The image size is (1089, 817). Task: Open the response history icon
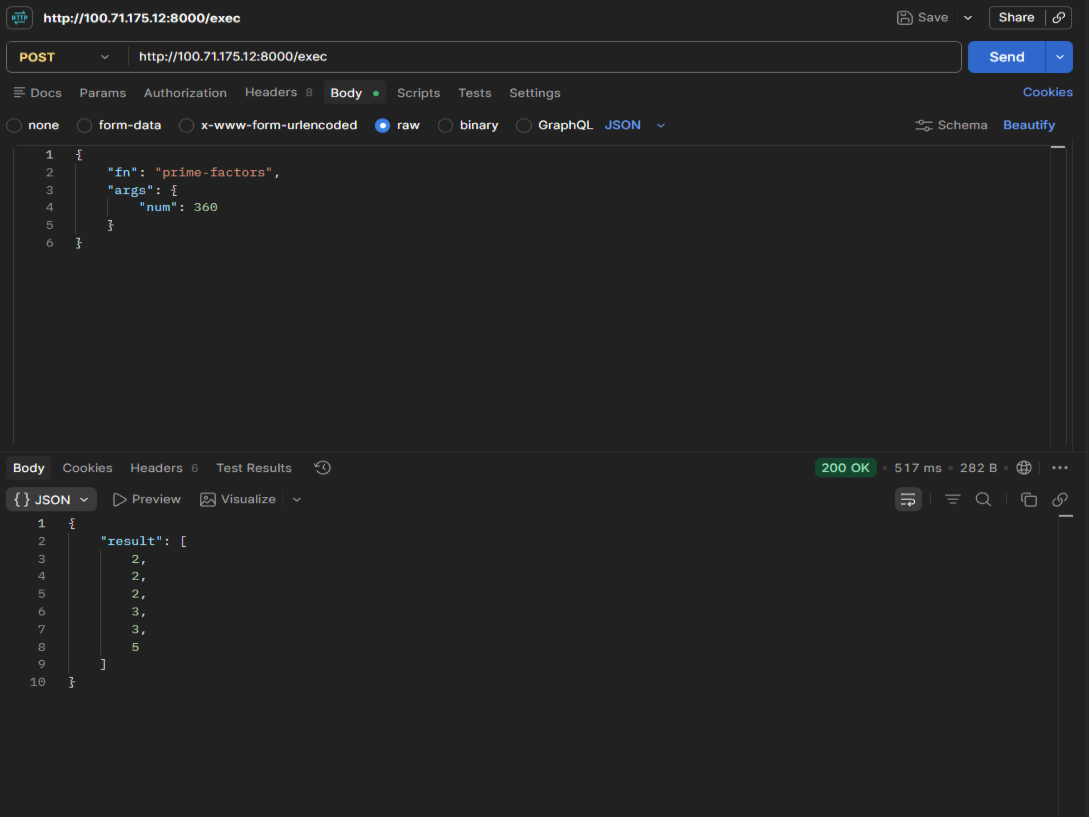click(x=322, y=468)
